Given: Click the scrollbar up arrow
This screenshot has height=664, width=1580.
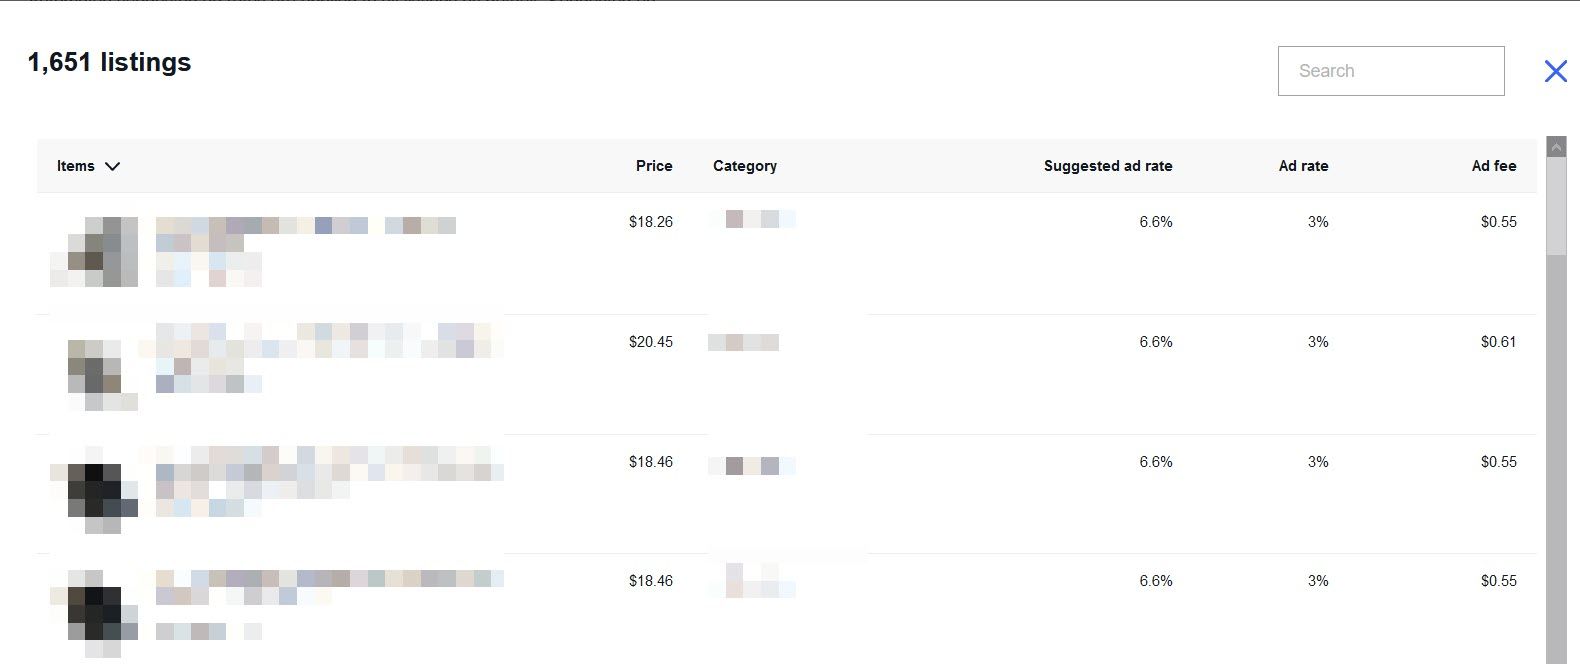Looking at the screenshot, I should click(1556, 147).
